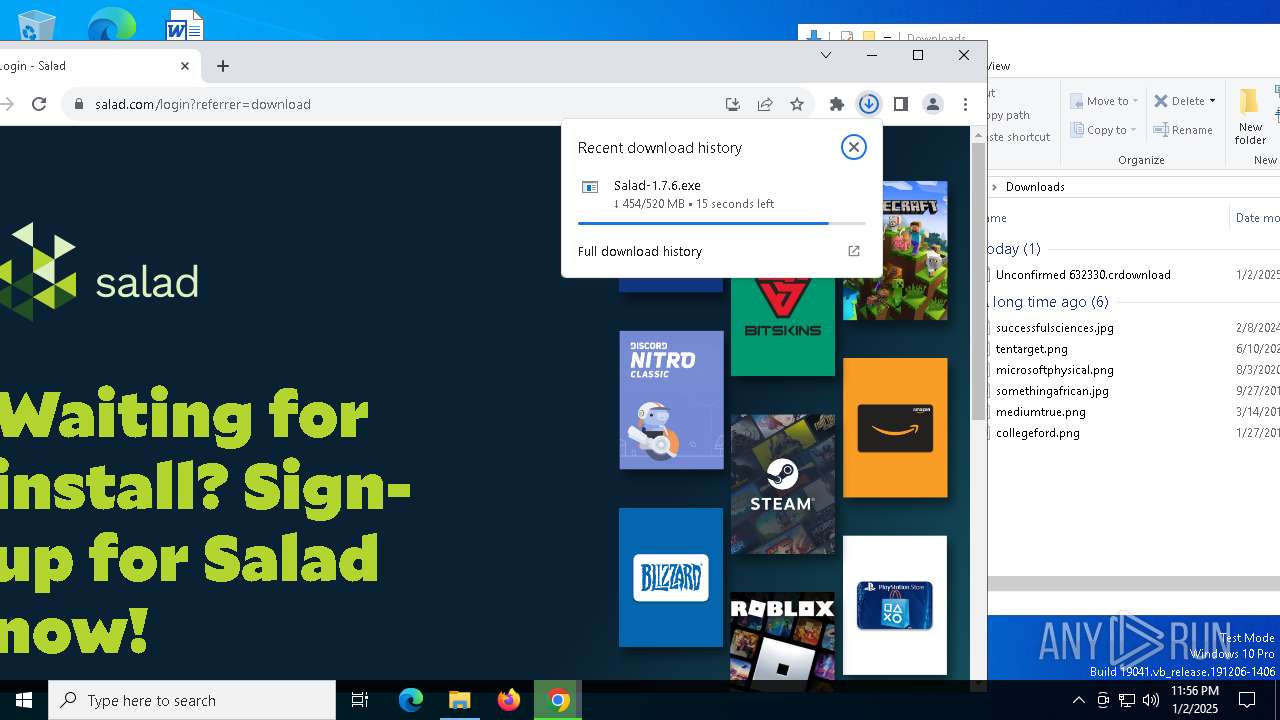1280x720 pixels.
Task: Select successfulsciences.jpg in Explorer
Action: 1054,328
